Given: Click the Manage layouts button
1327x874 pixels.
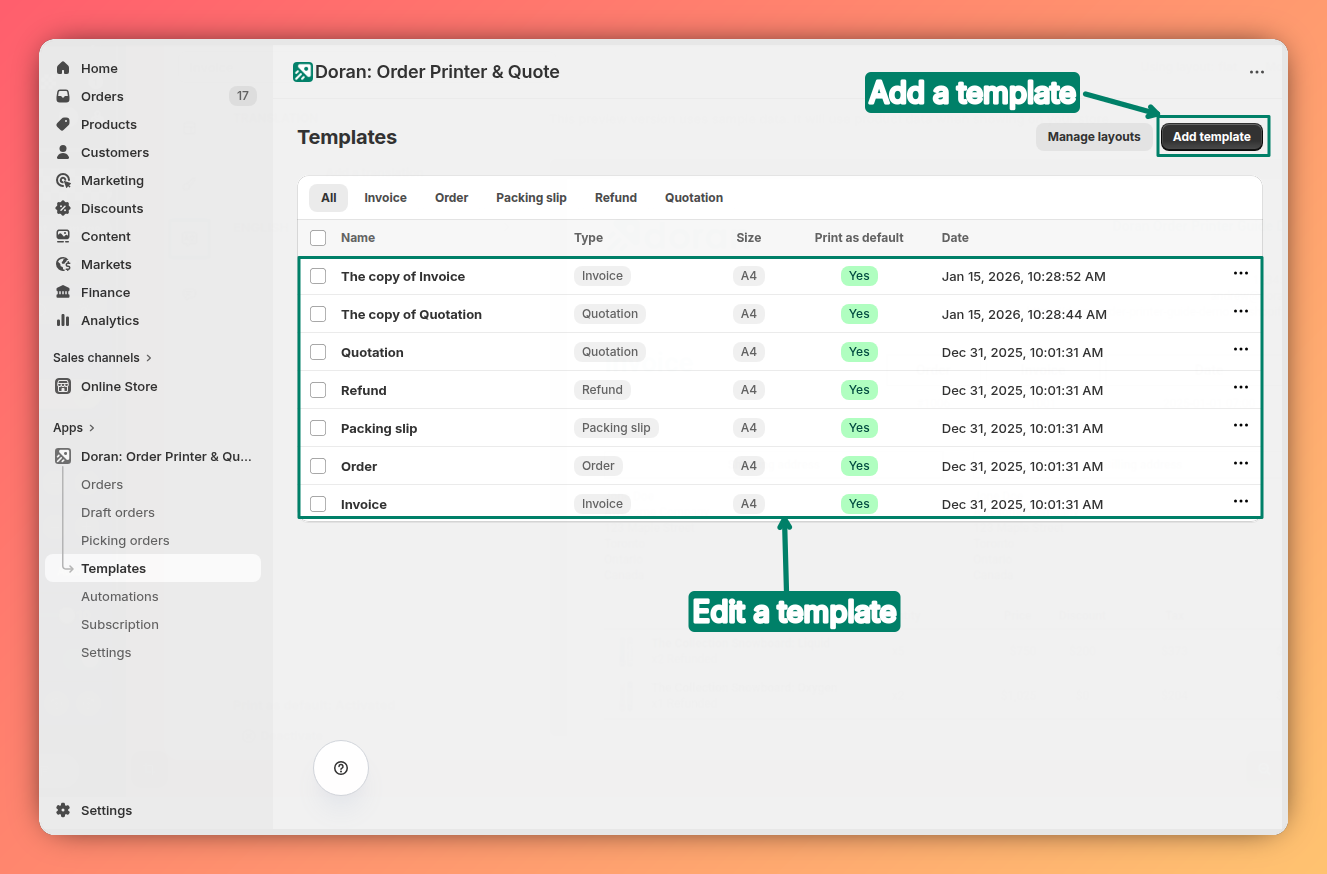Looking at the screenshot, I should [1094, 137].
